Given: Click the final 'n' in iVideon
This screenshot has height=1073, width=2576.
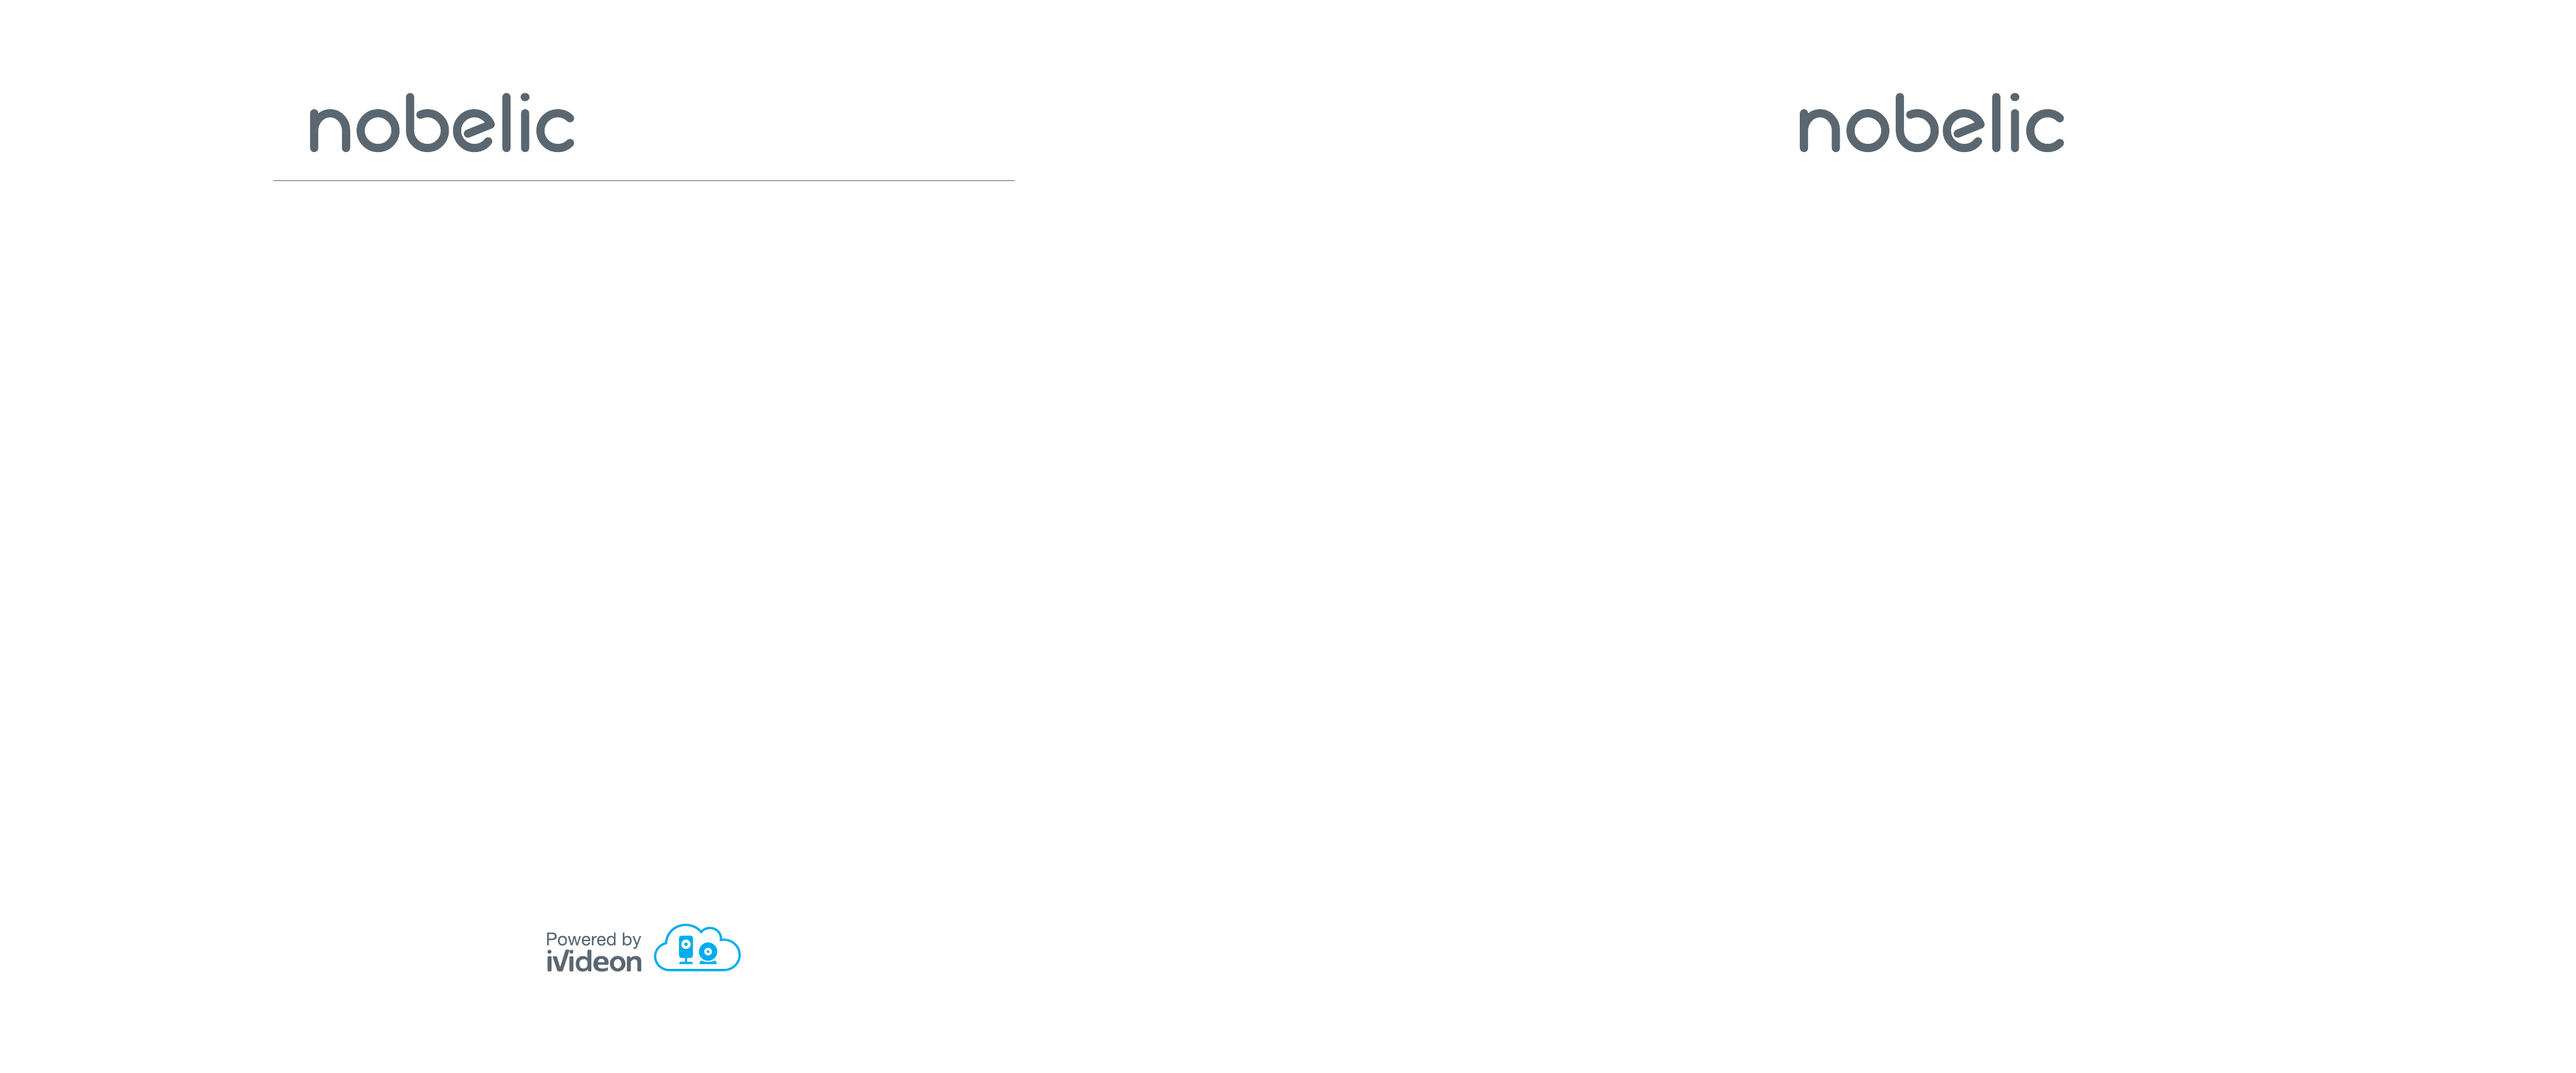Looking at the screenshot, I should click(634, 964).
